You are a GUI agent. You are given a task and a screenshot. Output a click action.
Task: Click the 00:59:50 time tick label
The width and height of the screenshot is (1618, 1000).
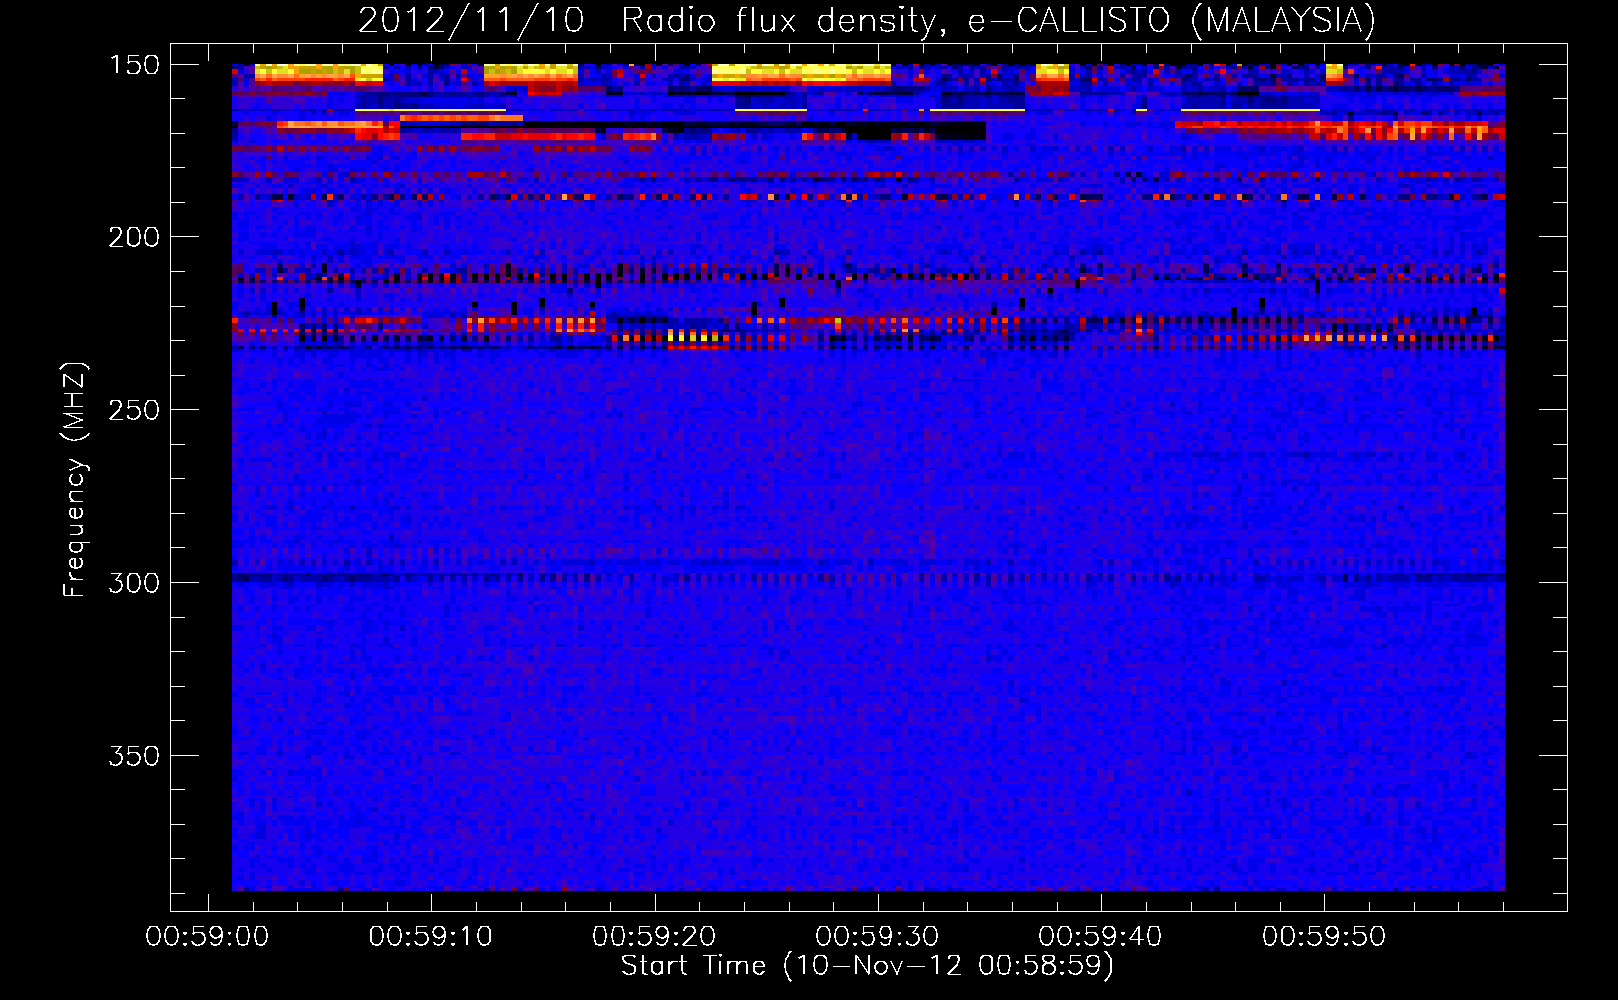coord(1324,937)
